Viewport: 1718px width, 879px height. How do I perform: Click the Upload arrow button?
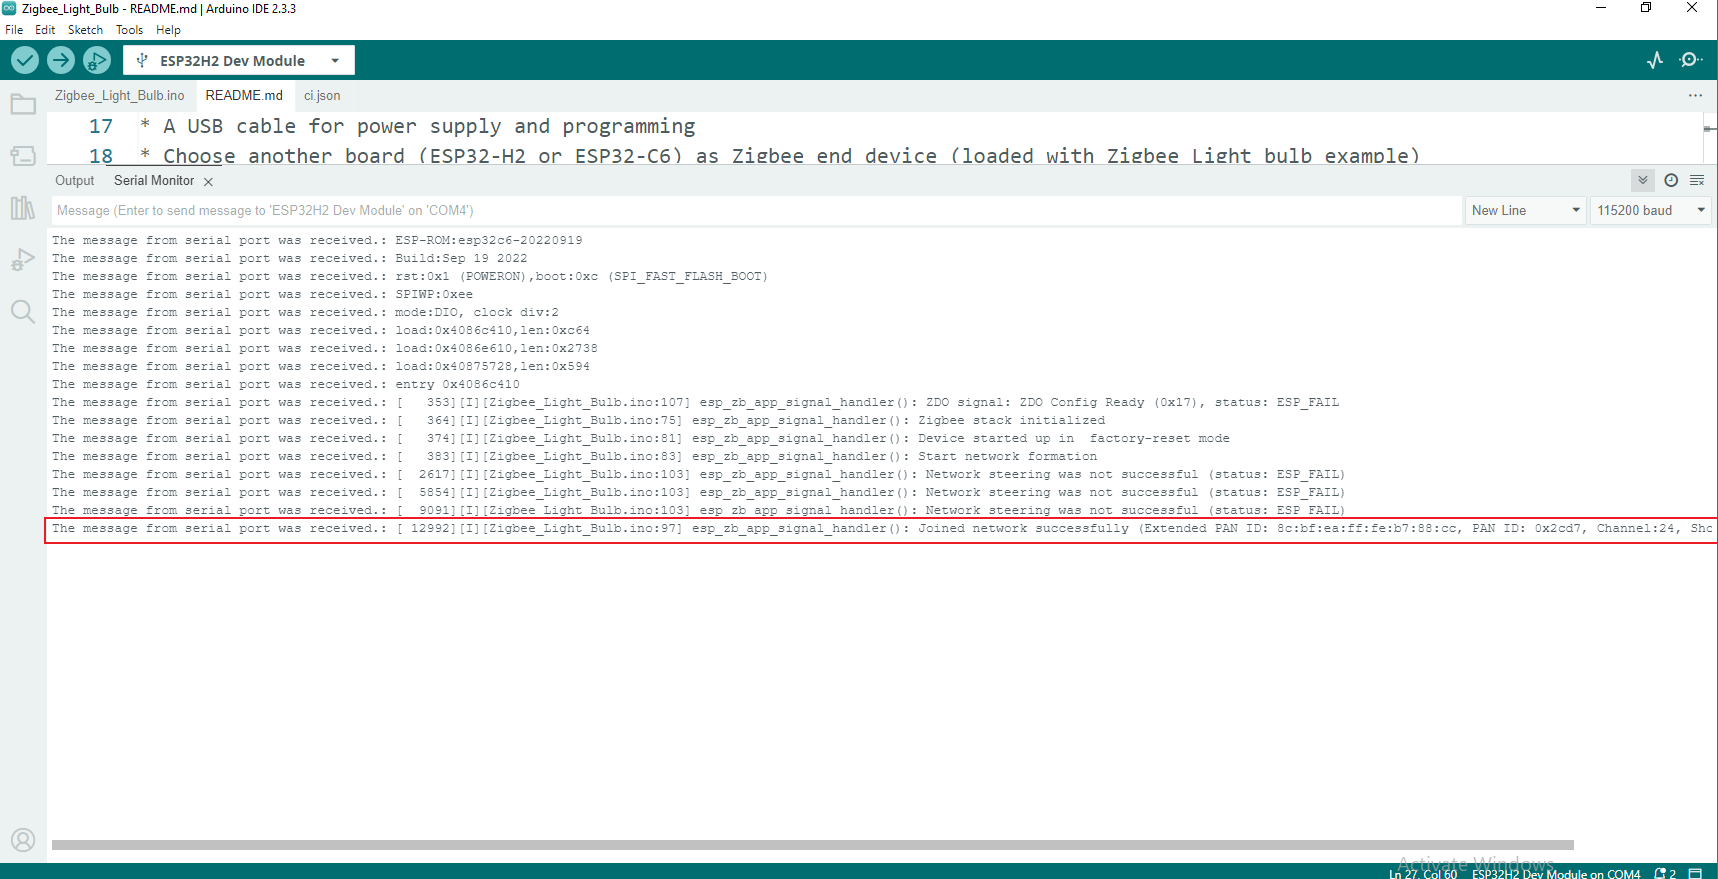coord(61,60)
